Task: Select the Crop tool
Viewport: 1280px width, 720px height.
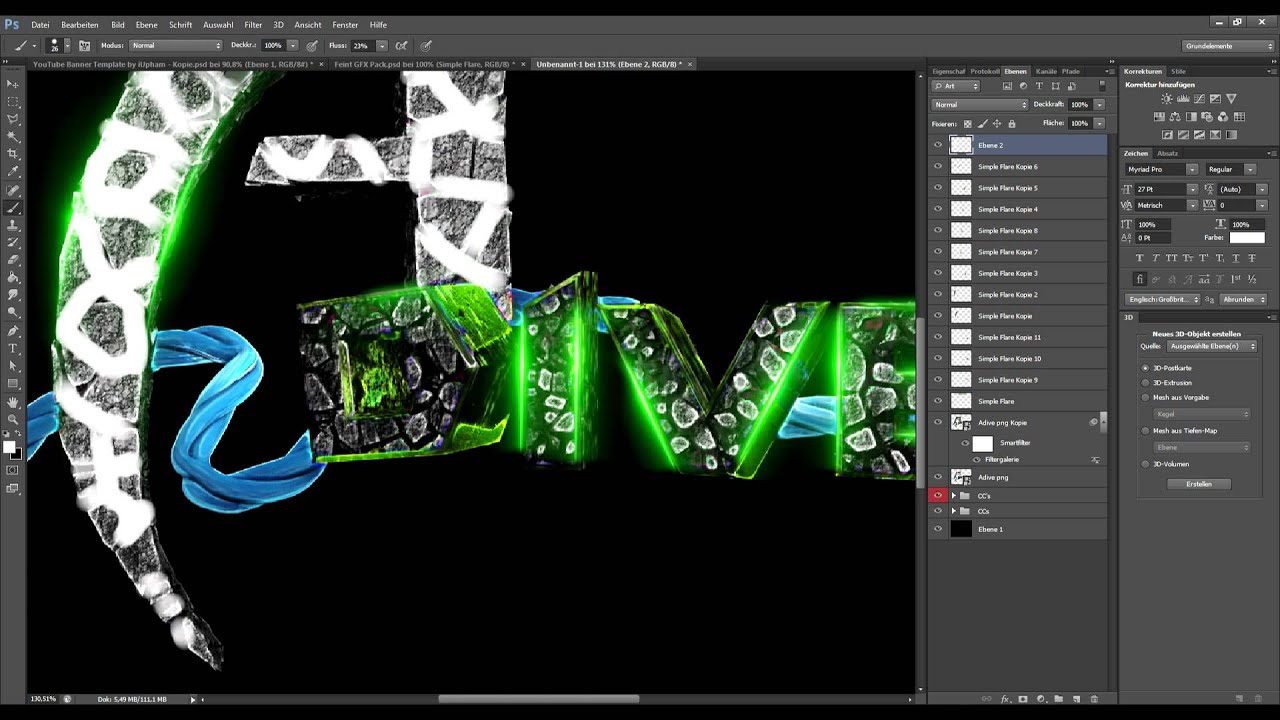Action: (13, 154)
